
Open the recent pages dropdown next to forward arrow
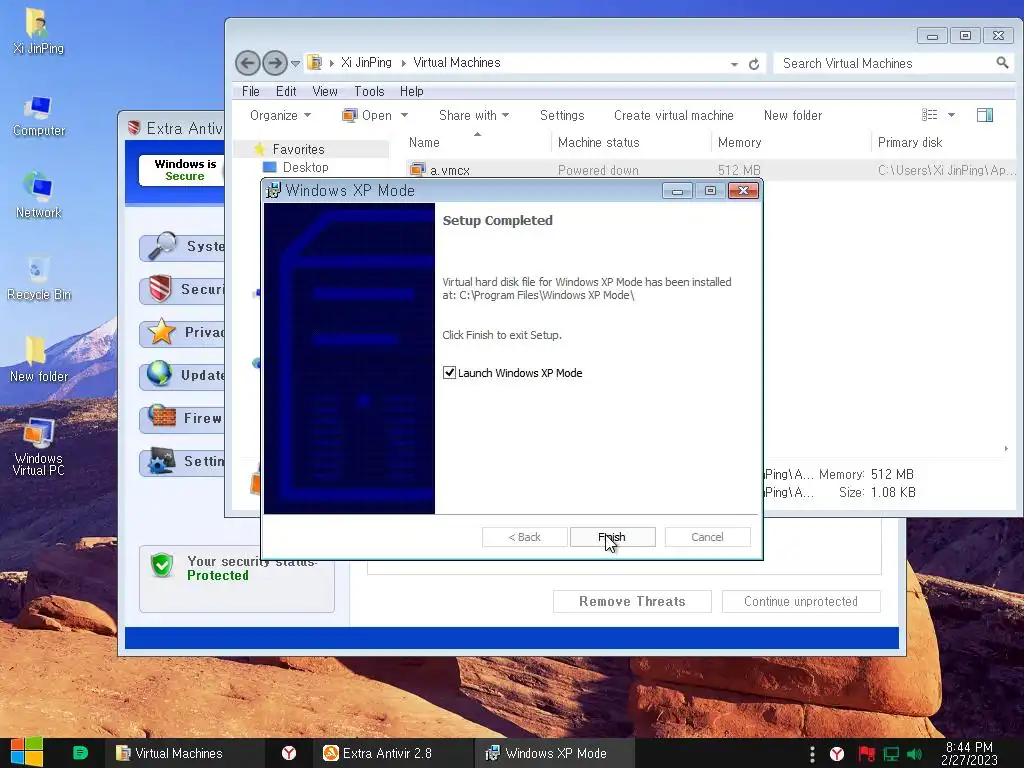[295, 63]
